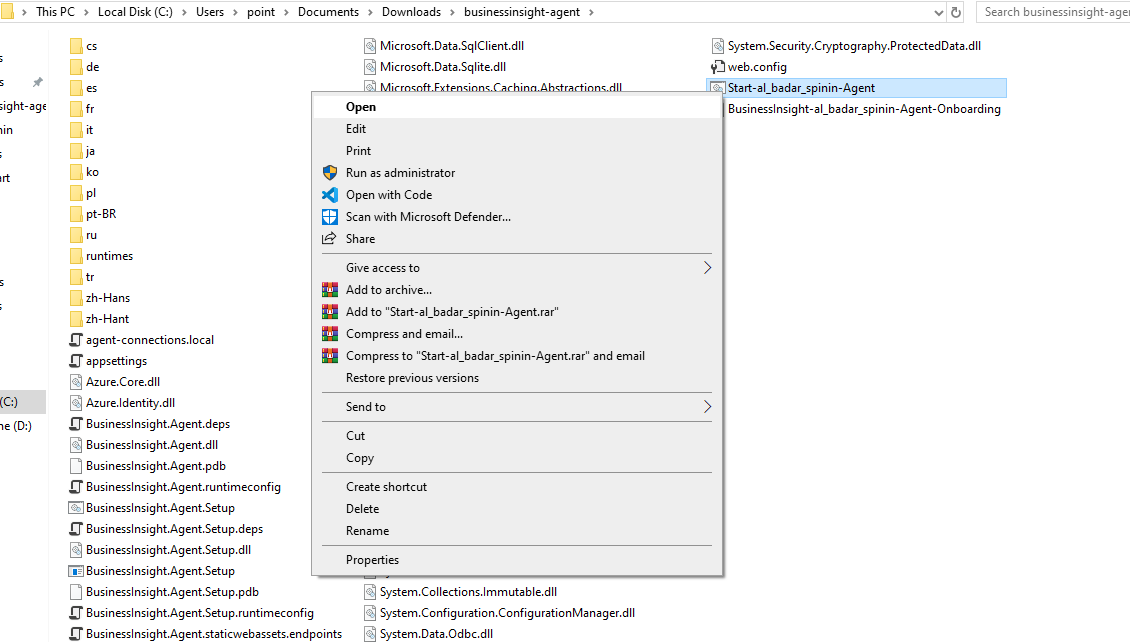
Task: Click the BusinessInsight.Agent.pdb file icon
Action: [x=76, y=466]
